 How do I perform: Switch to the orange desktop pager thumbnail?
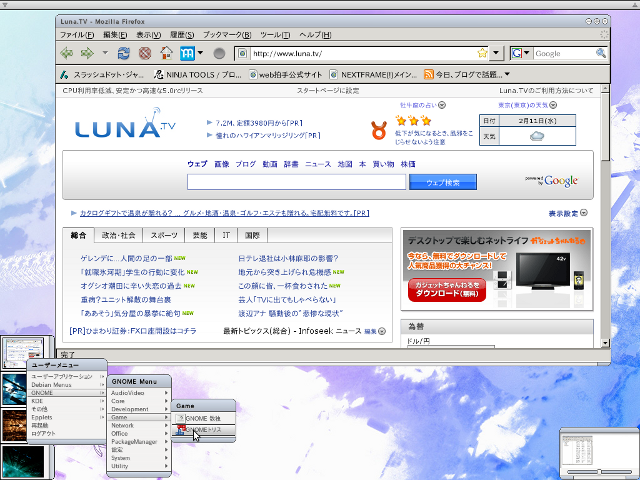(14, 426)
